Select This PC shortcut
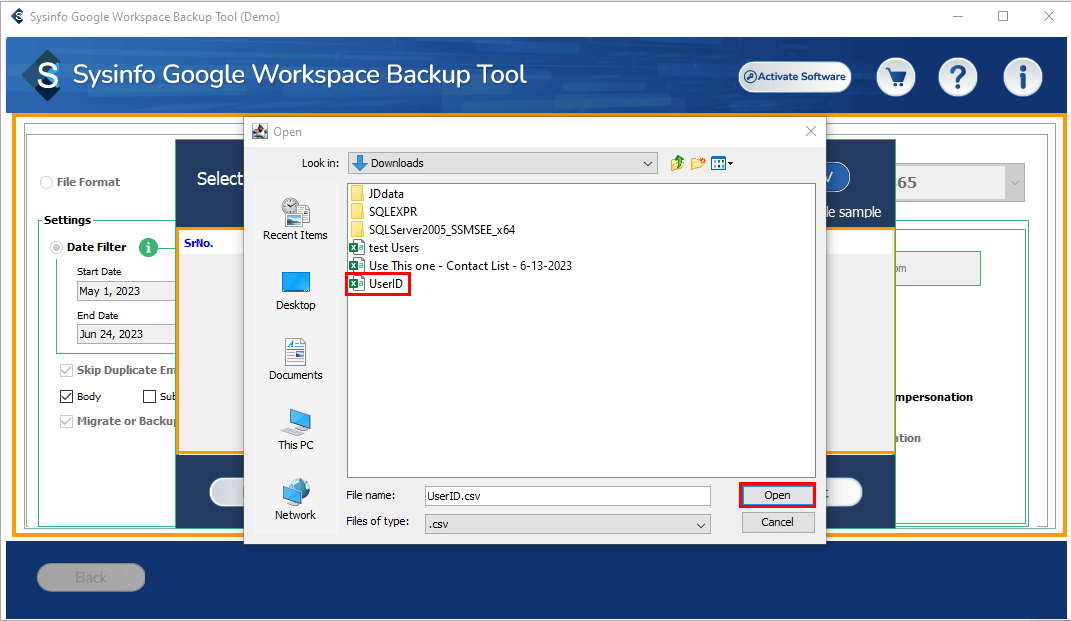The height and width of the screenshot is (621, 1071). click(x=295, y=430)
